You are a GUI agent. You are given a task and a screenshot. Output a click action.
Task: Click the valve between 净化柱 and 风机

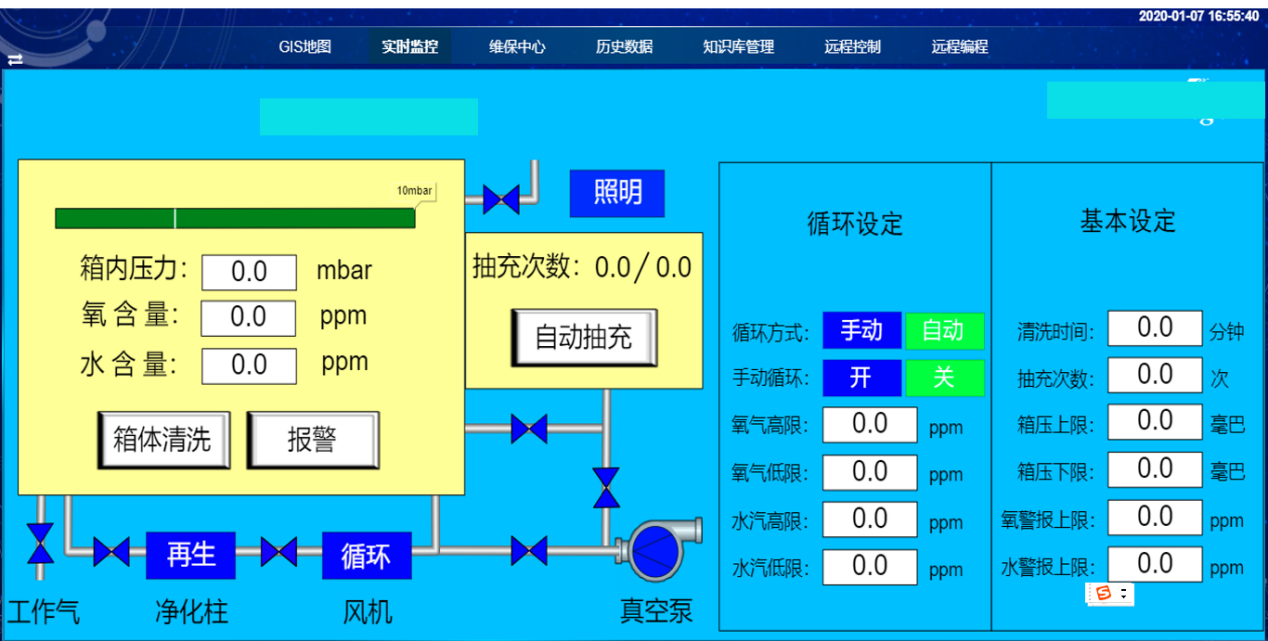pos(278,554)
